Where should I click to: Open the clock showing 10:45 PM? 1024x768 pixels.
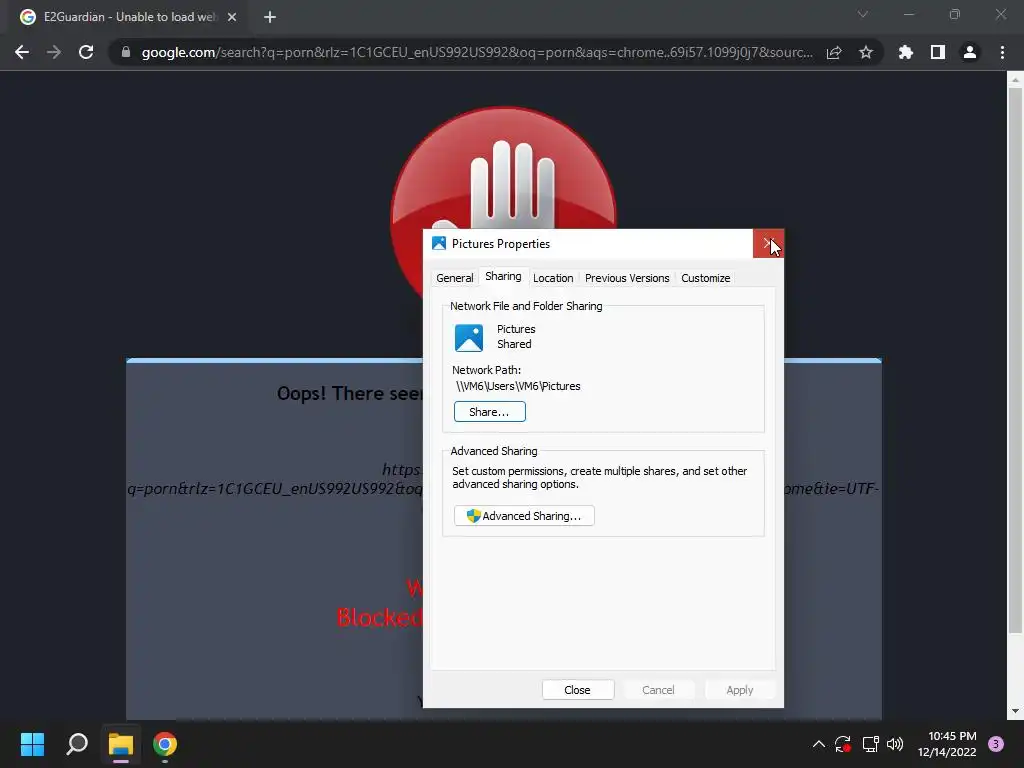click(947, 744)
